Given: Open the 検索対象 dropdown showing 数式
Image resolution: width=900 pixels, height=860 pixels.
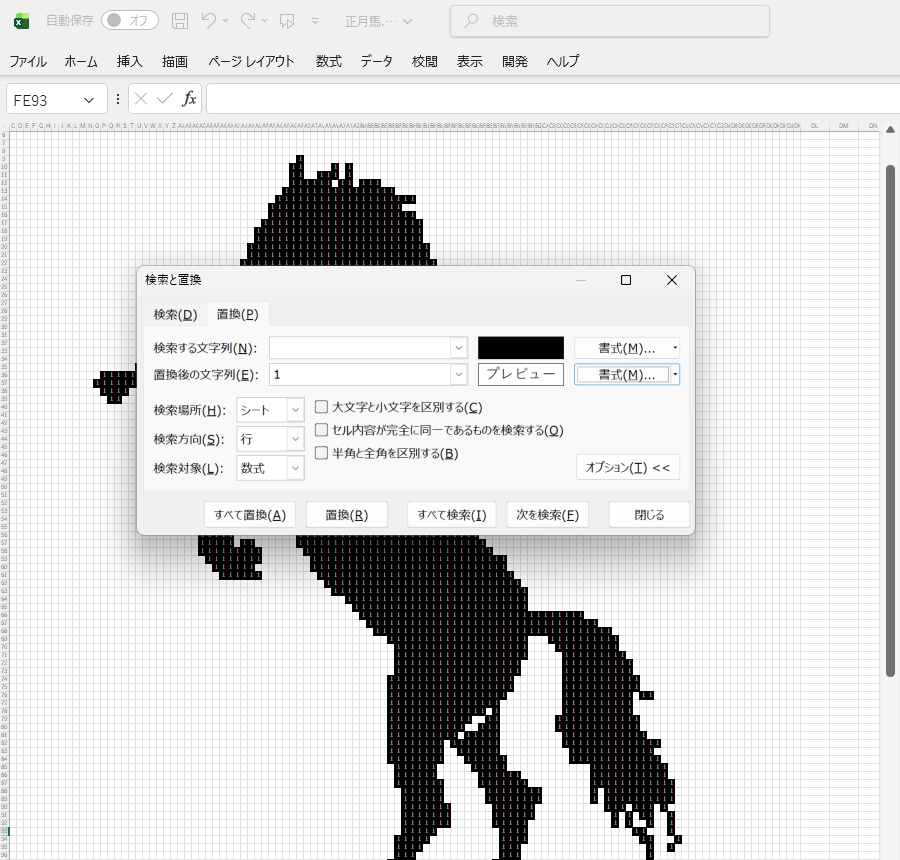Looking at the screenshot, I should pos(270,468).
